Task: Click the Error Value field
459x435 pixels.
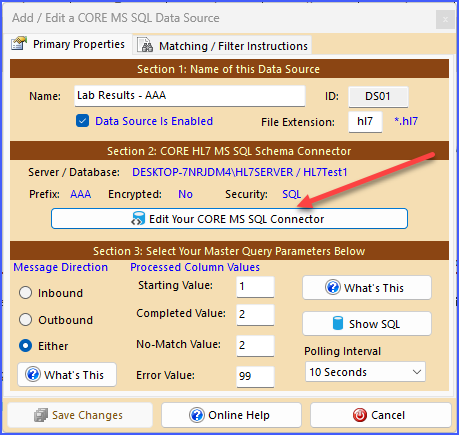Action: point(255,377)
